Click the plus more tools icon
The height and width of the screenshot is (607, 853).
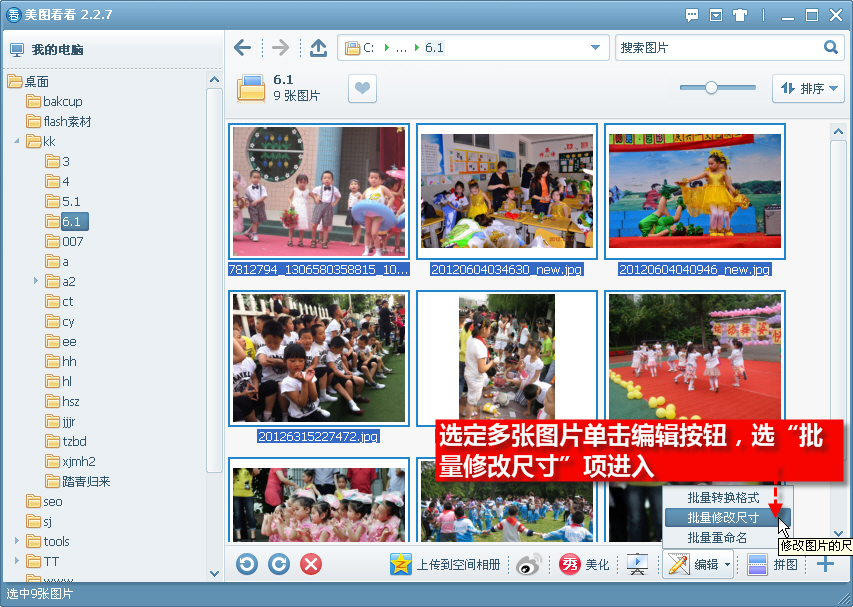coord(825,564)
